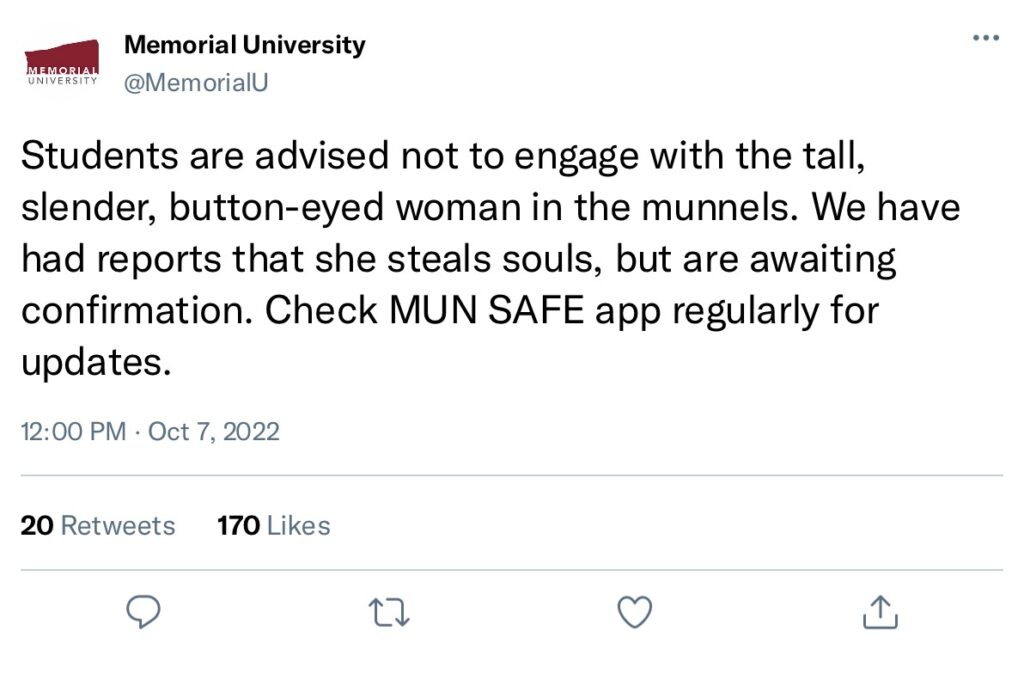Retweet using the arrows icon
Viewport: 1024px width, 674px height.
389,612
